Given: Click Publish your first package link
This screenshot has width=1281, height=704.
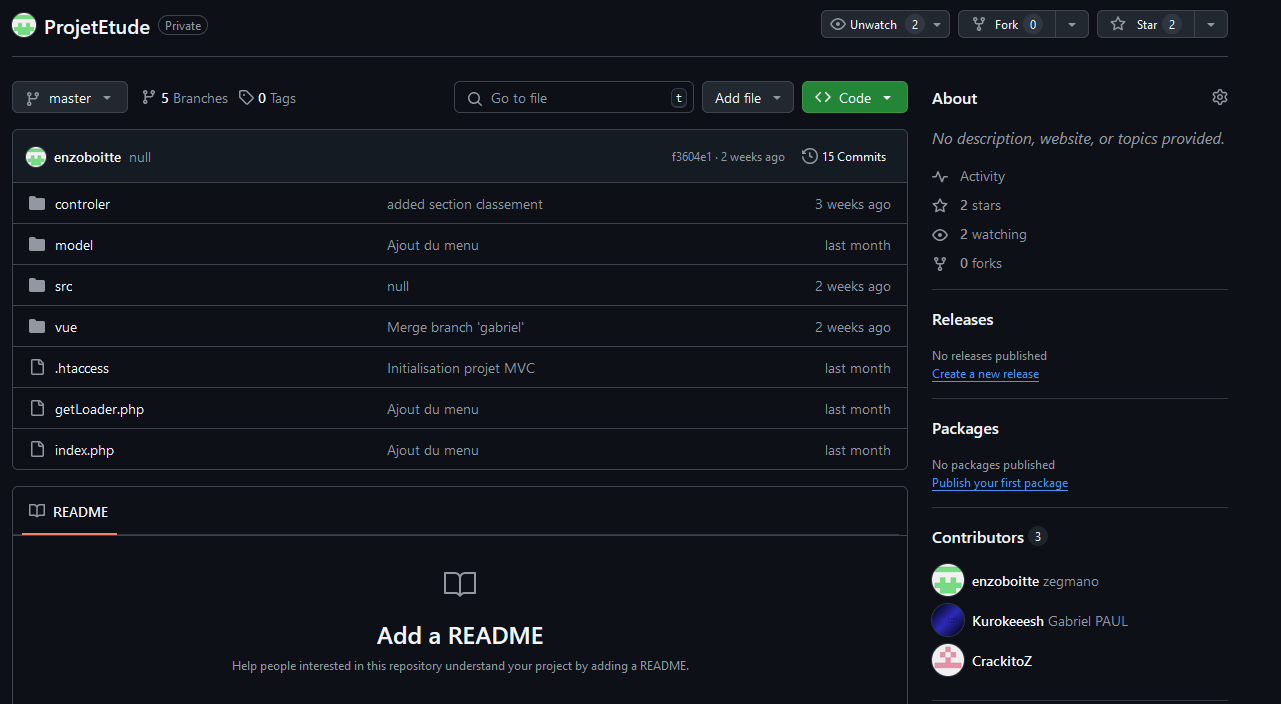Looking at the screenshot, I should coord(1000,483).
